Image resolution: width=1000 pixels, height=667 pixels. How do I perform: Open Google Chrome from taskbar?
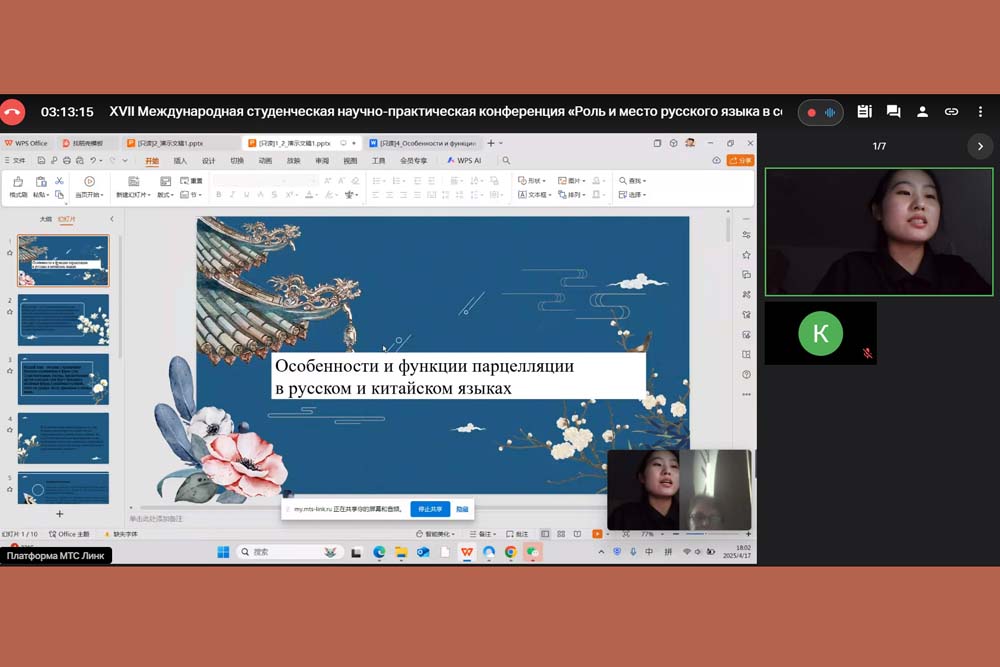(510, 552)
